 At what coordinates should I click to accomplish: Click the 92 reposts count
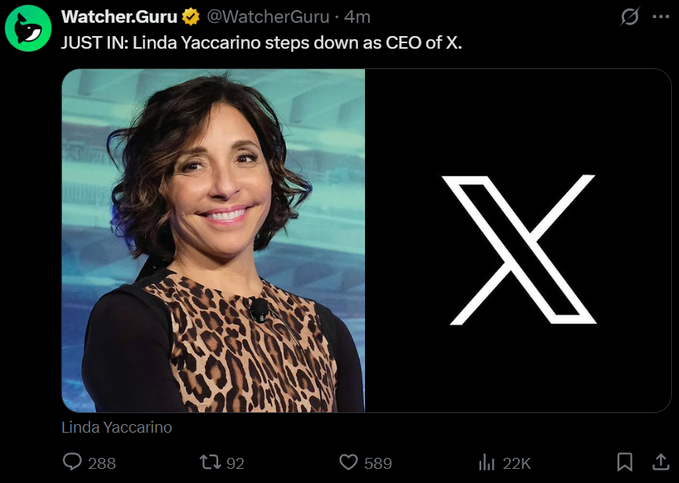235,463
